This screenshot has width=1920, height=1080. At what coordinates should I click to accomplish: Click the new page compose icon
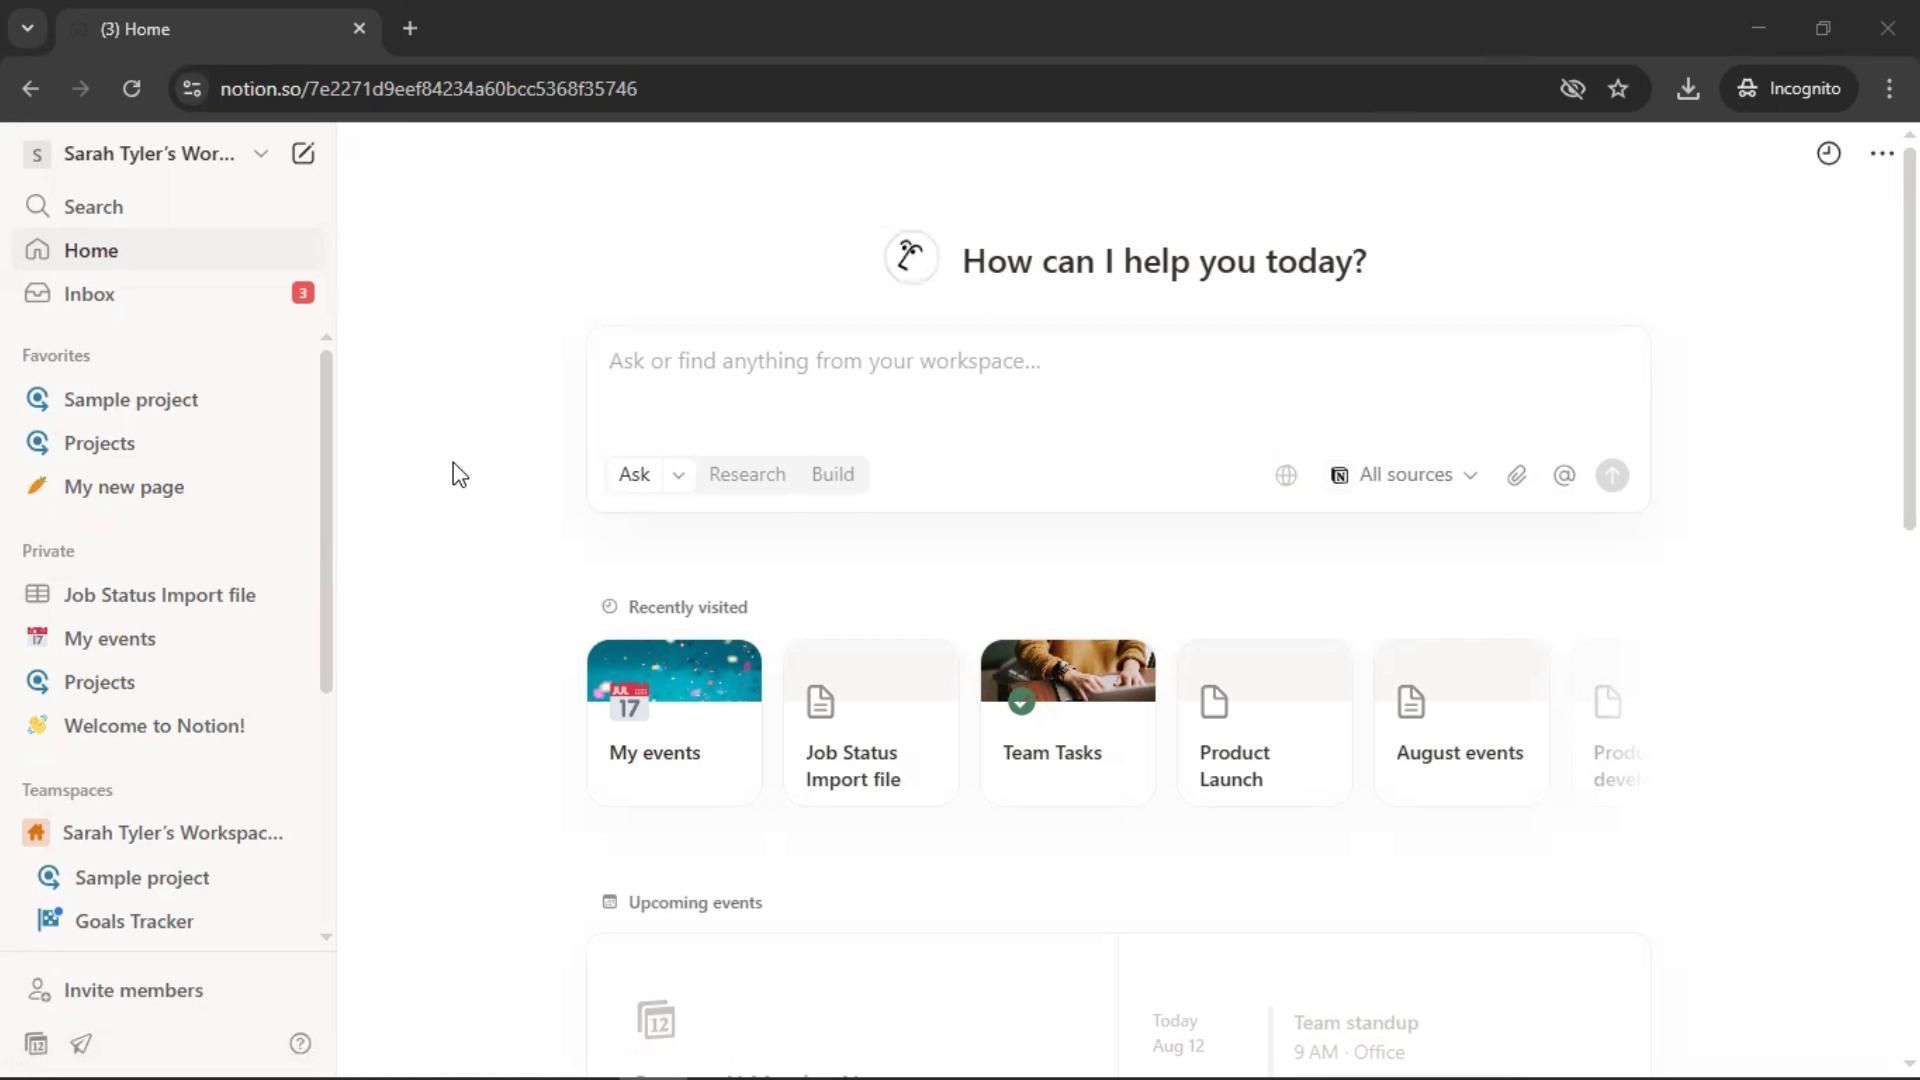(x=302, y=153)
